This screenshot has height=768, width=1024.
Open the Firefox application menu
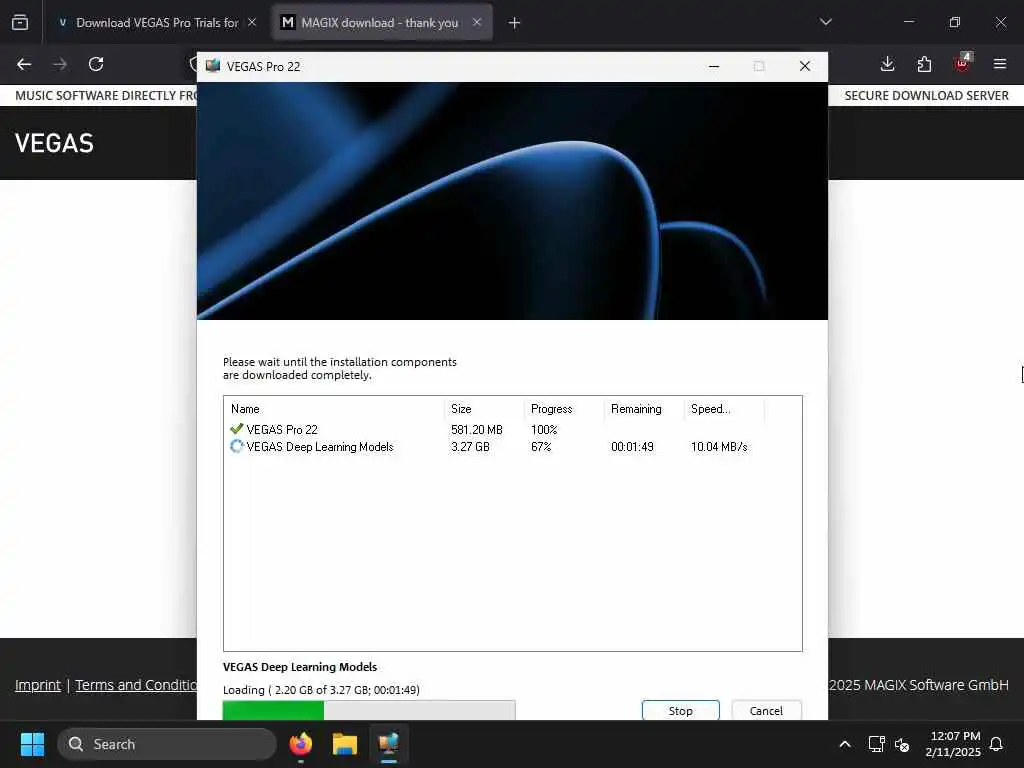pyautogui.click(x=1000, y=64)
